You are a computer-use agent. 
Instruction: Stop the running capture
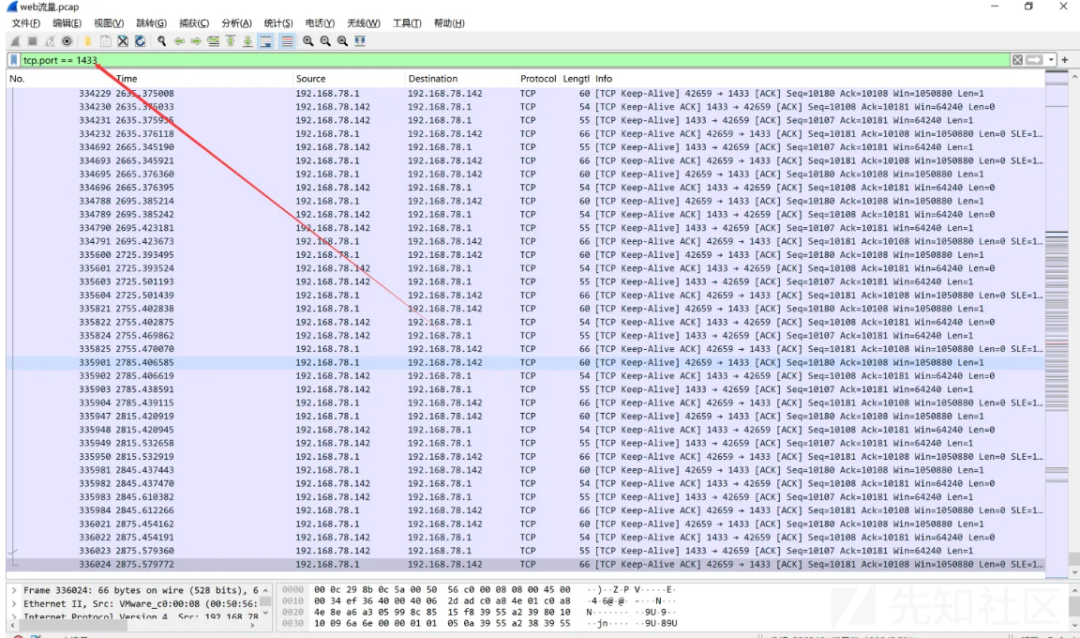tap(32, 41)
